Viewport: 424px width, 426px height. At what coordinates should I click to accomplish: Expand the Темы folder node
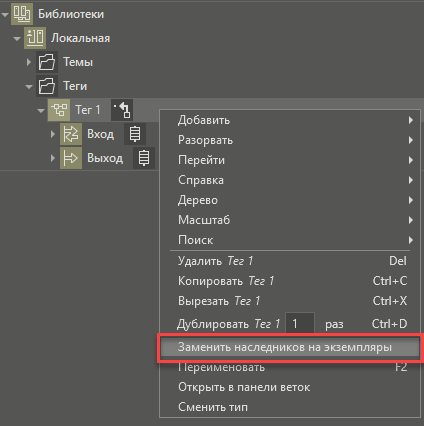pyautogui.click(x=29, y=62)
